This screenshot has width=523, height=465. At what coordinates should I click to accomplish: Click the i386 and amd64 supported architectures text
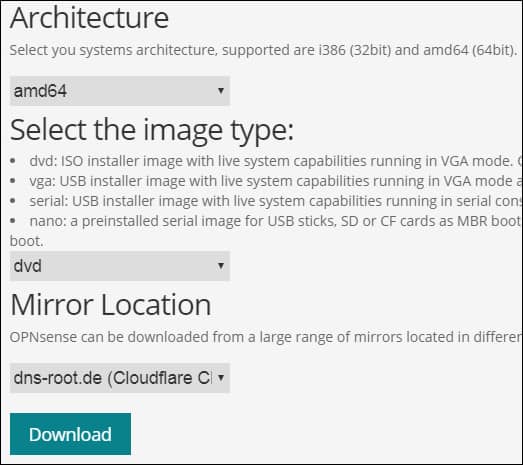(263, 50)
